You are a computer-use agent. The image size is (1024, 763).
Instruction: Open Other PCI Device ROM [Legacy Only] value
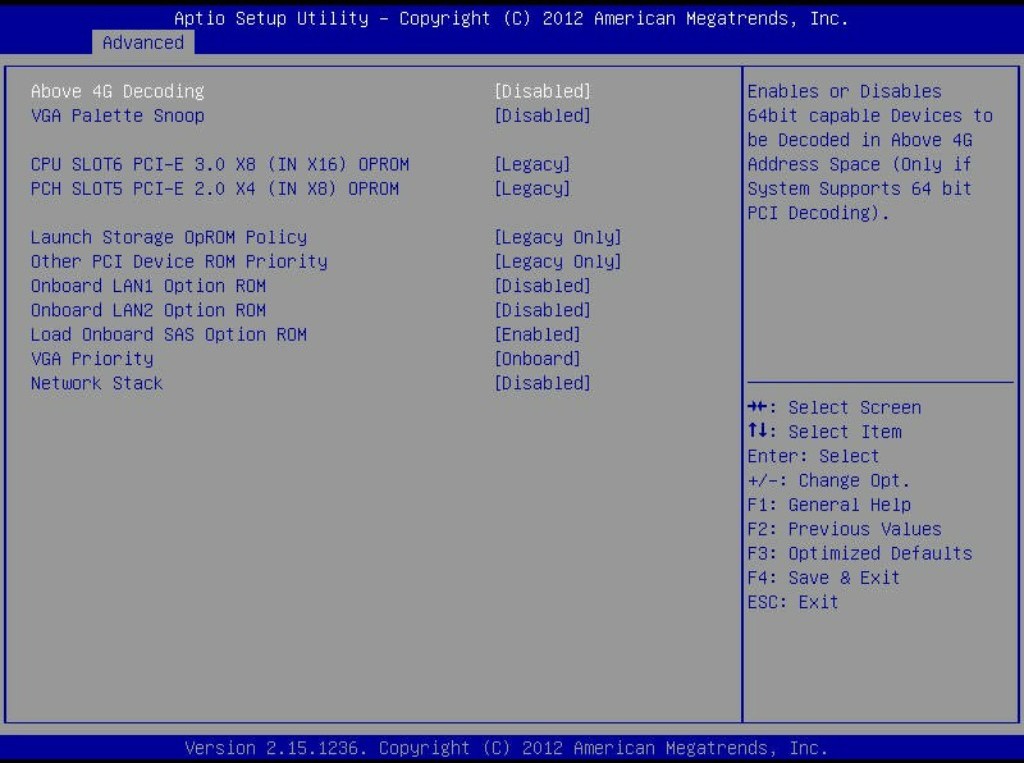[x=558, y=261]
